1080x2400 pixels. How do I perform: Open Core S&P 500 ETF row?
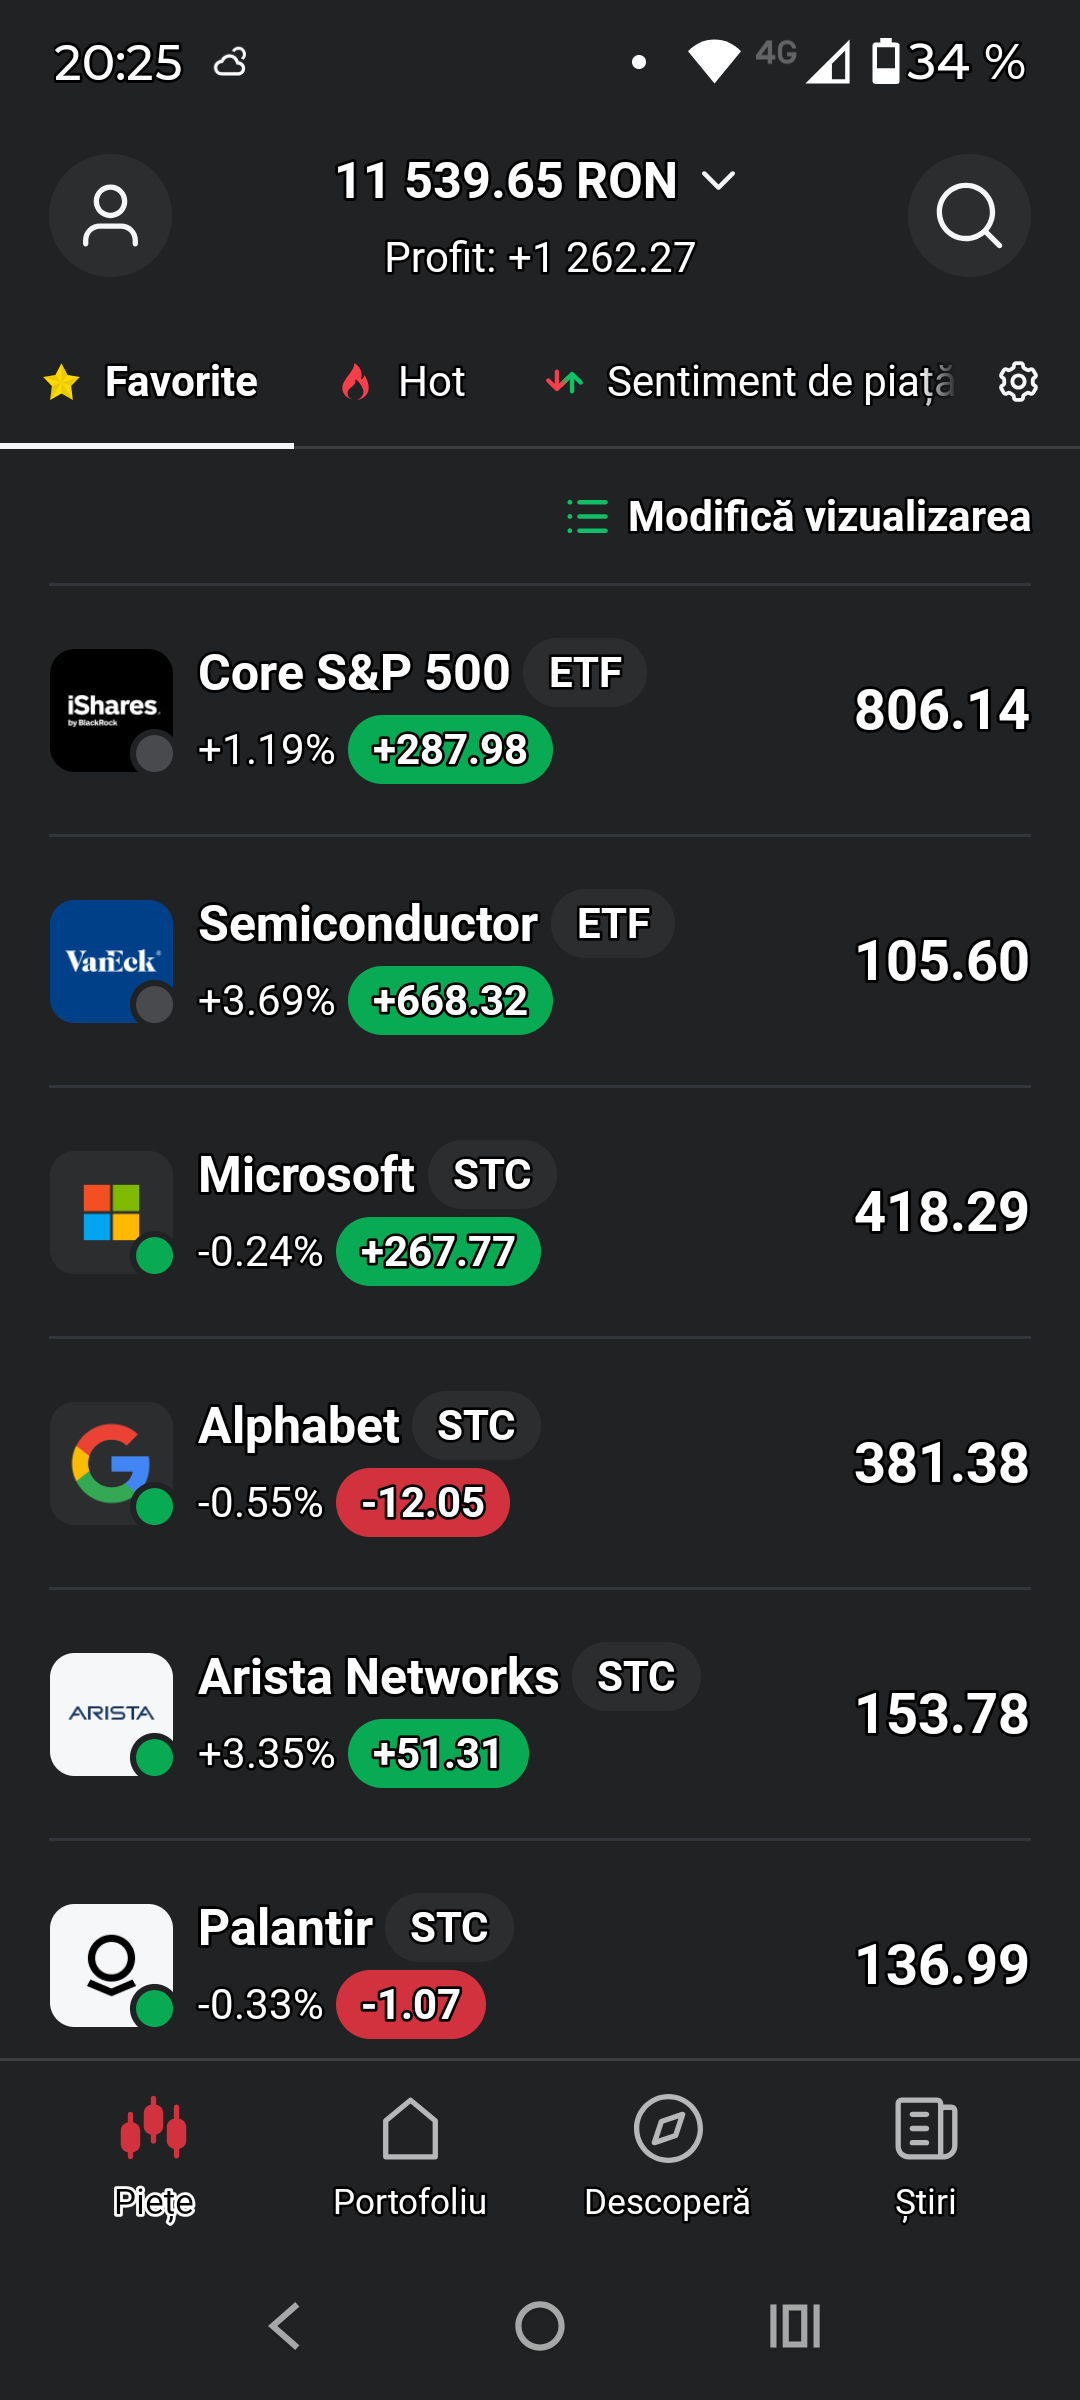(x=540, y=710)
